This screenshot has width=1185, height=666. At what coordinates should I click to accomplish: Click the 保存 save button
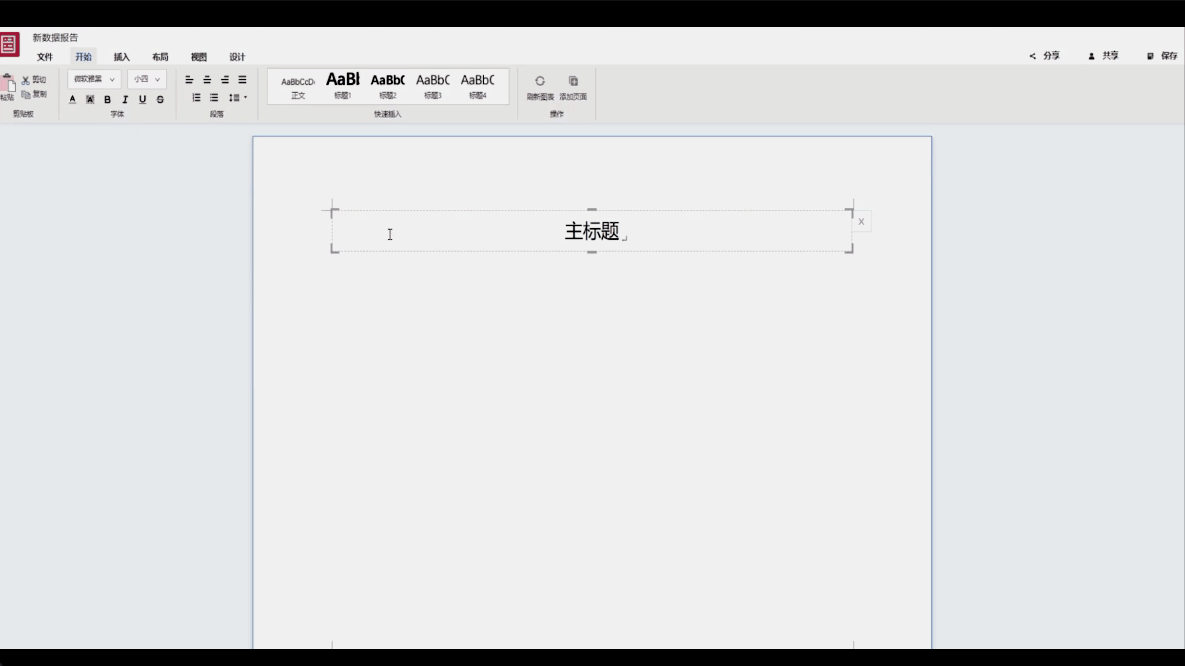pyautogui.click(x=1162, y=56)
